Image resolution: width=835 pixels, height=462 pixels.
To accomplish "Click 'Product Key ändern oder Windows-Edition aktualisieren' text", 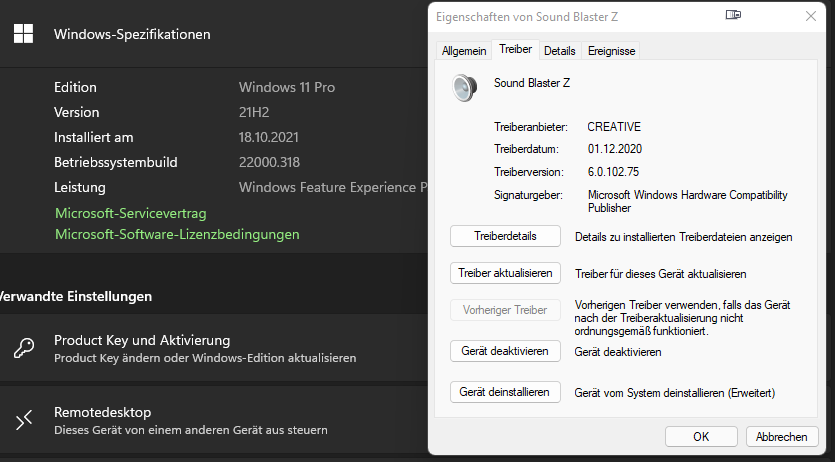I will (205, 358).
